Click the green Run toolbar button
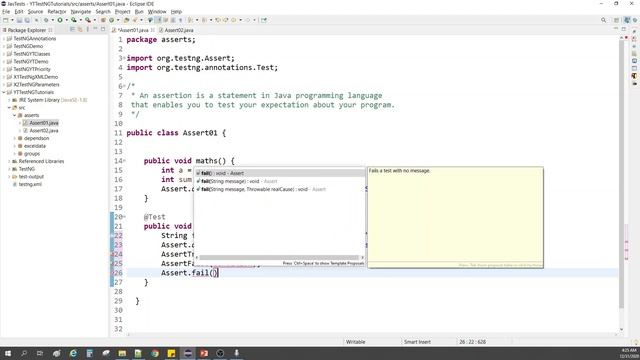The height and width of the screenshot is (360, 640). 60,20
